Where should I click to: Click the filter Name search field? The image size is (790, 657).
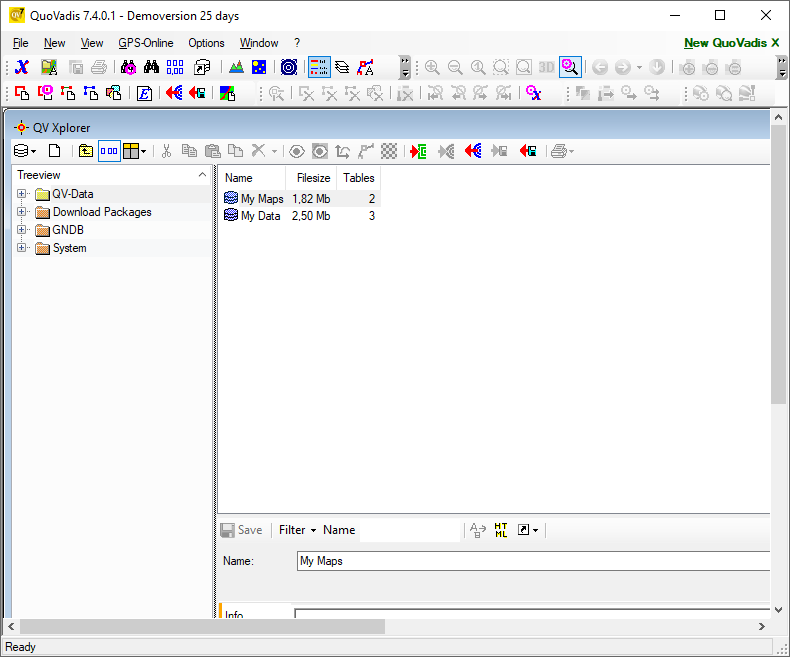coord(410,530)
